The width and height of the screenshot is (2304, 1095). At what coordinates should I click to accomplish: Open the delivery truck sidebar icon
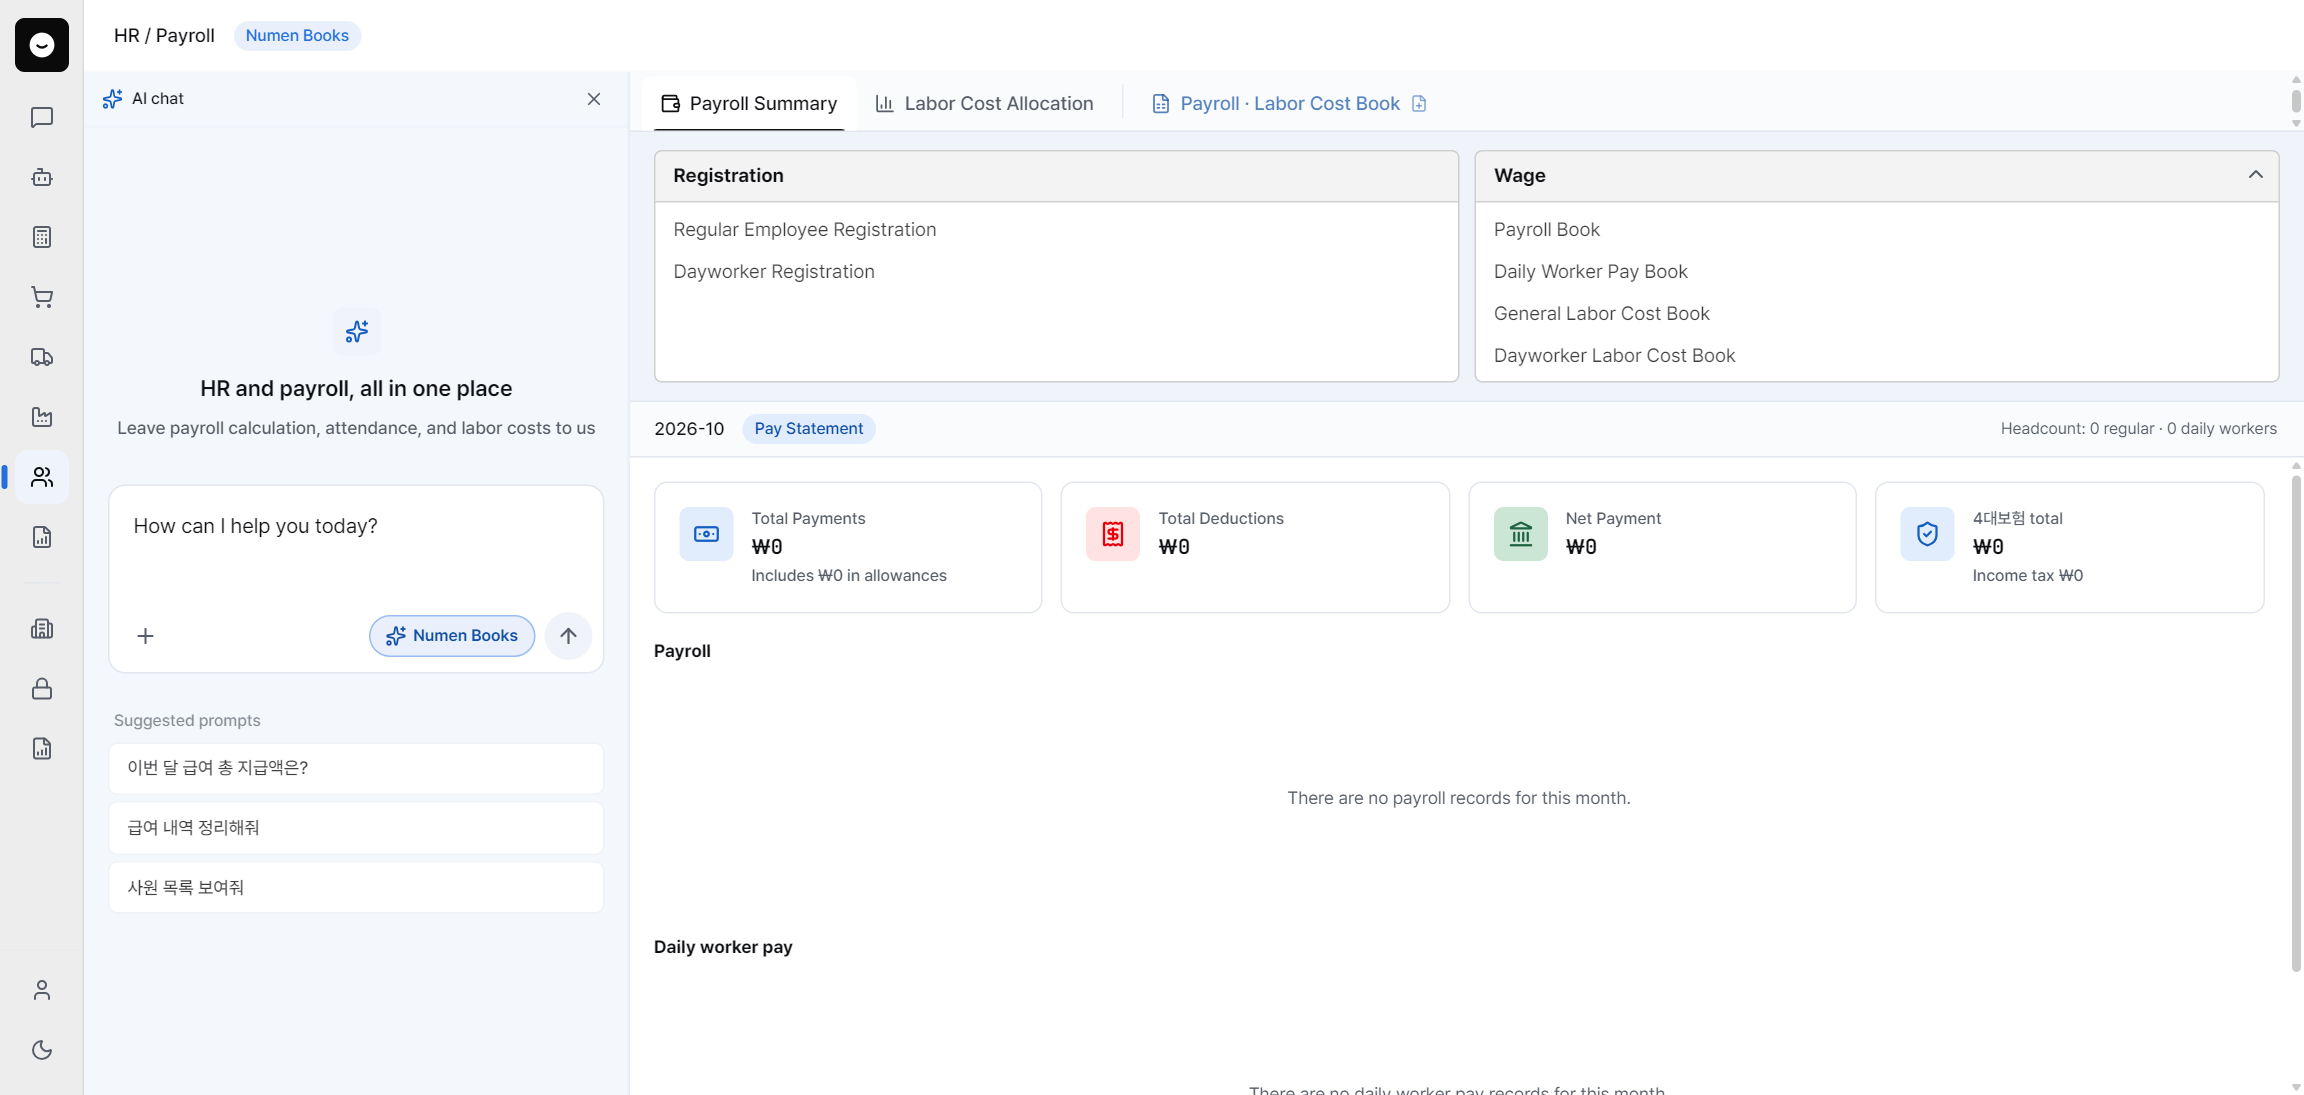42,357
